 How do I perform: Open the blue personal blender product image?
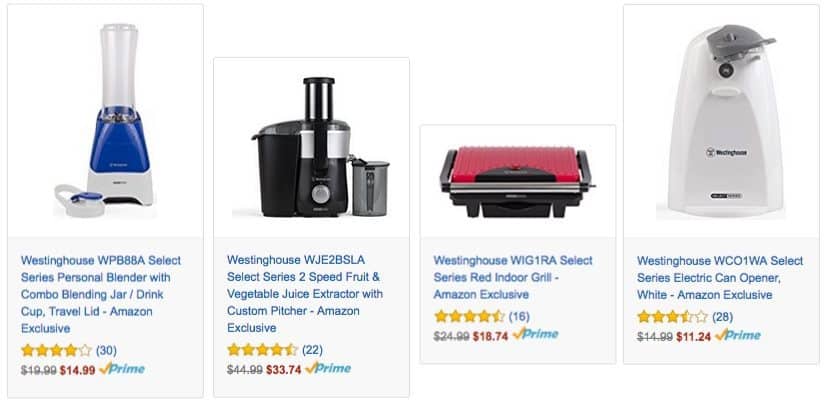point(105,121)
